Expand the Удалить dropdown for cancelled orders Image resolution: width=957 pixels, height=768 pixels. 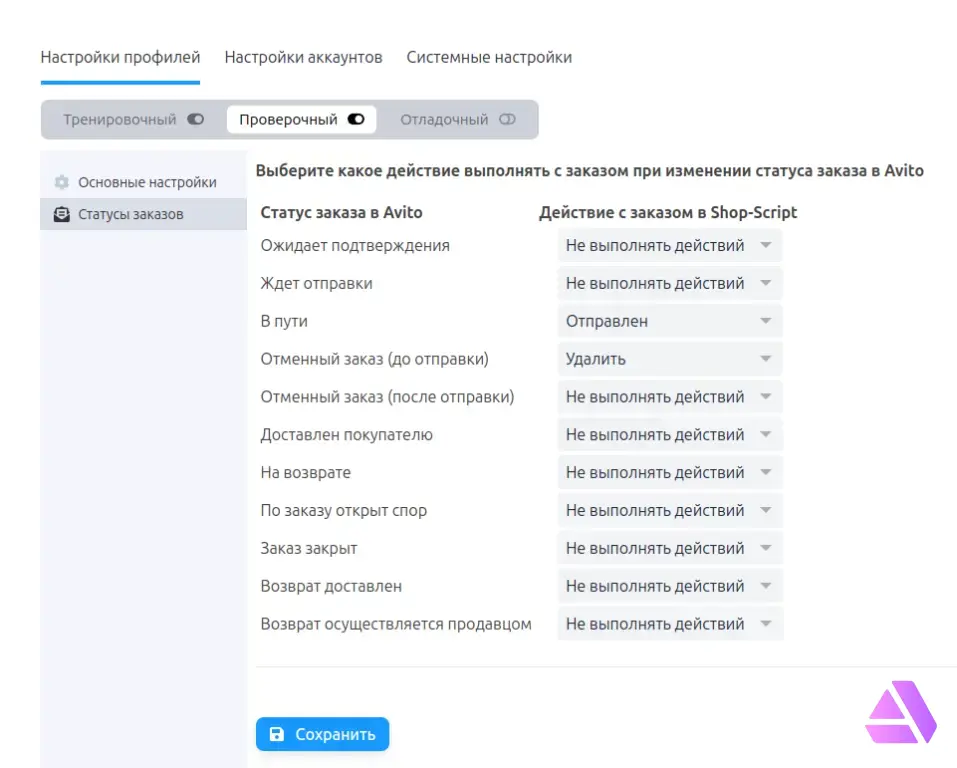point(669,358)
